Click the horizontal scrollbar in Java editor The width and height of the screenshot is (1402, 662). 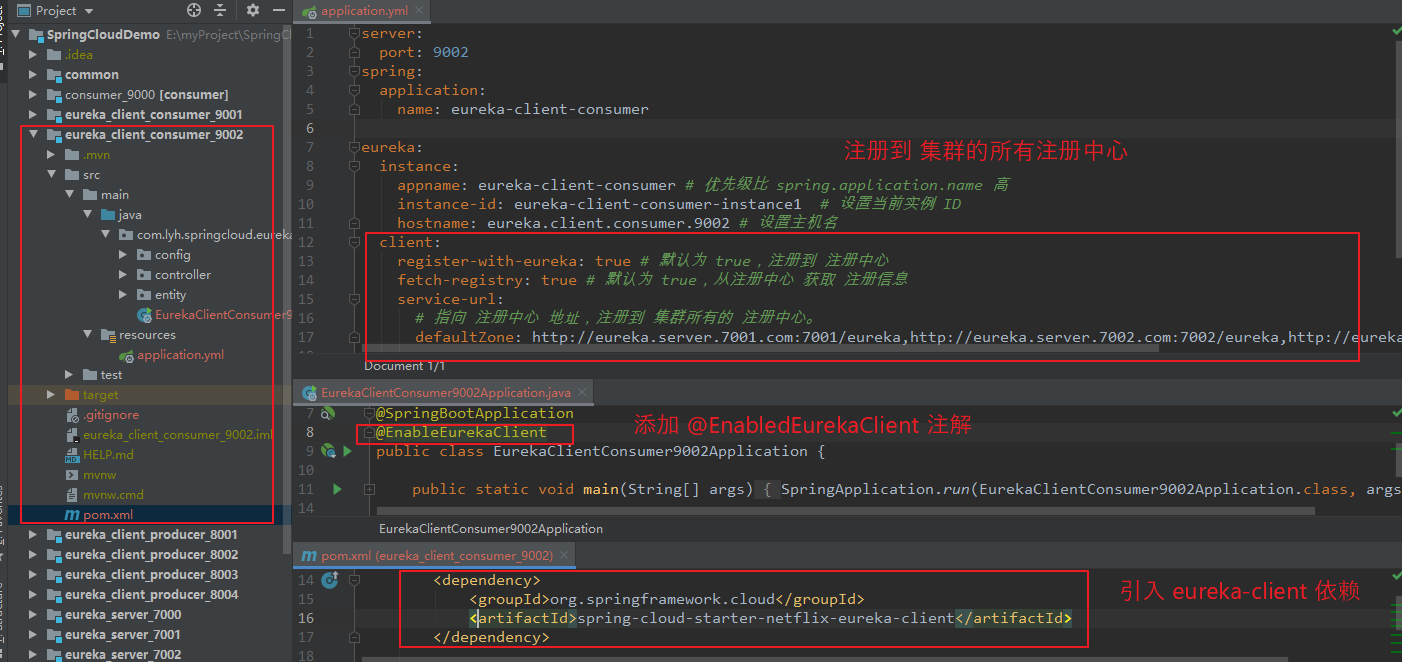[844, 510]
